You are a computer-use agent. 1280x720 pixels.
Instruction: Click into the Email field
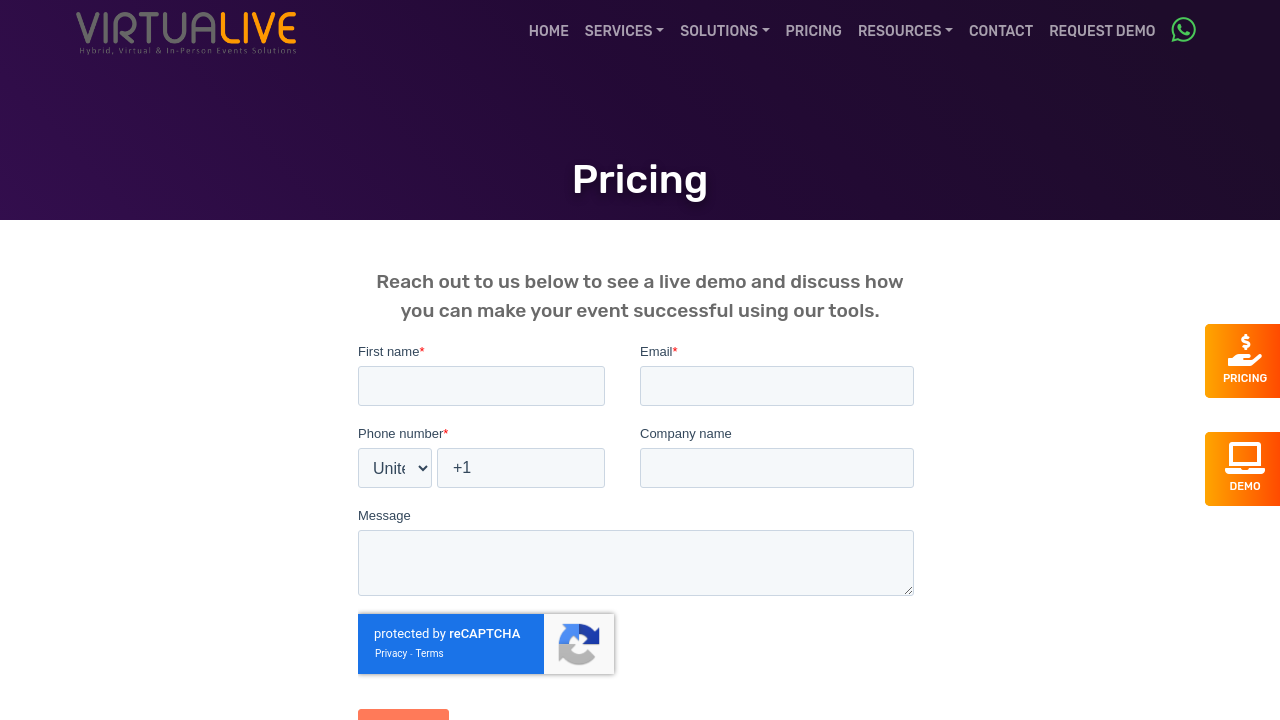[x=776, y=386]
